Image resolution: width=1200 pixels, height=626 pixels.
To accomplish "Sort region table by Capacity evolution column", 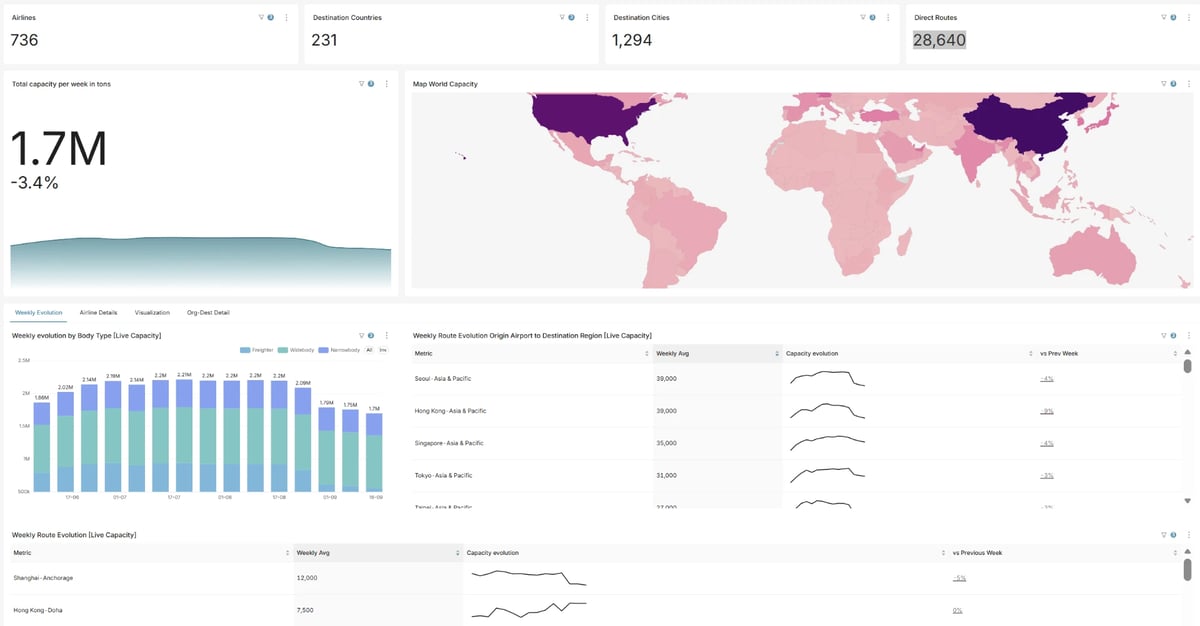I will click(x=1030, y=354).
